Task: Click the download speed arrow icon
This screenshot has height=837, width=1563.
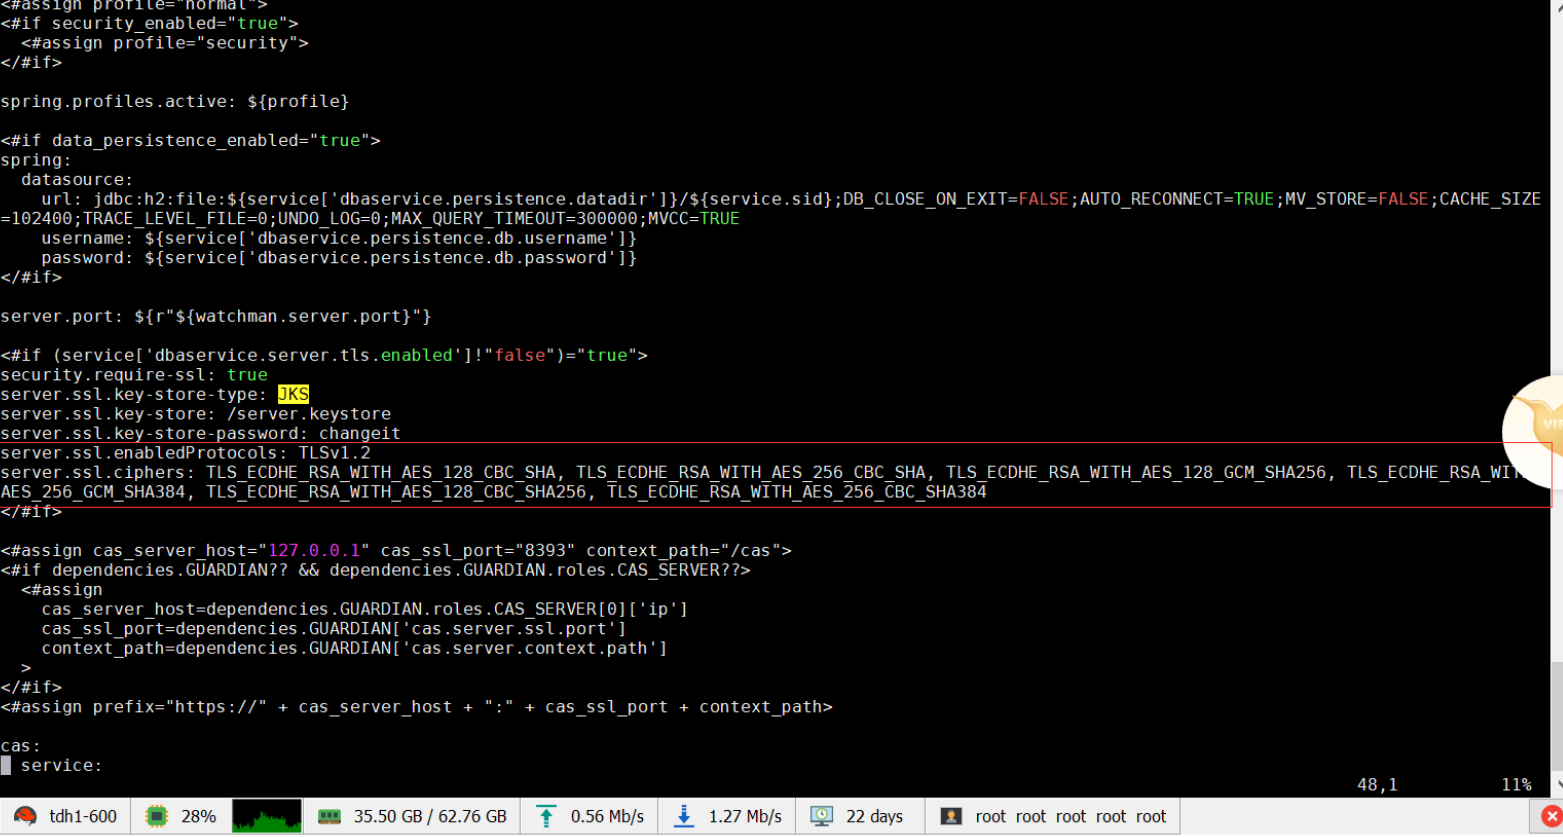Action: [684, 817]
